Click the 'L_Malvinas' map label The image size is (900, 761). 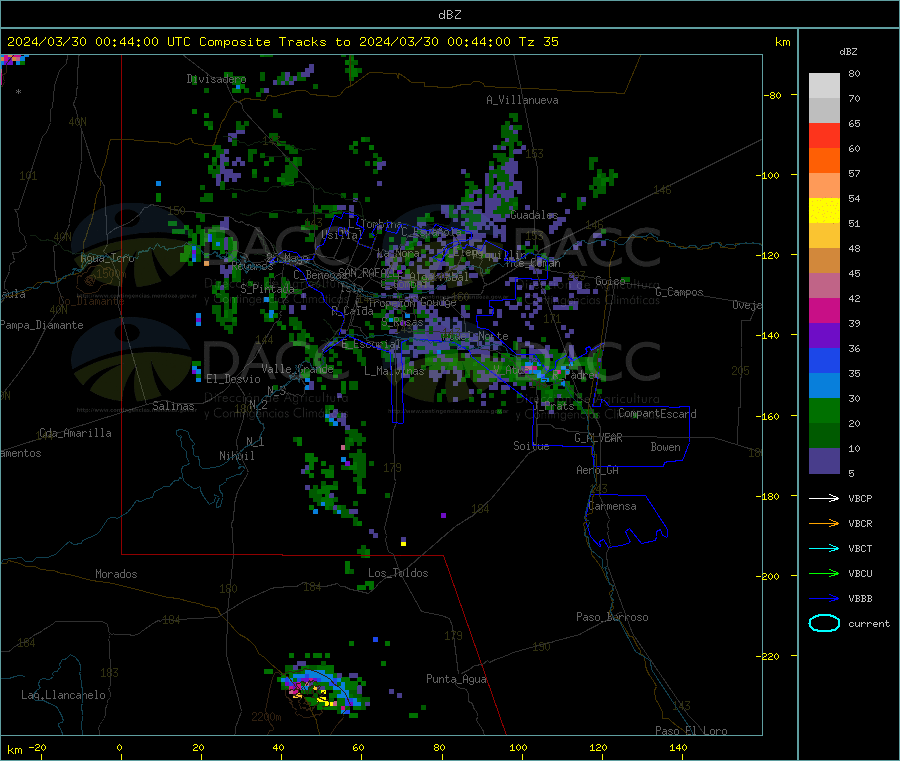click(394, 371)
